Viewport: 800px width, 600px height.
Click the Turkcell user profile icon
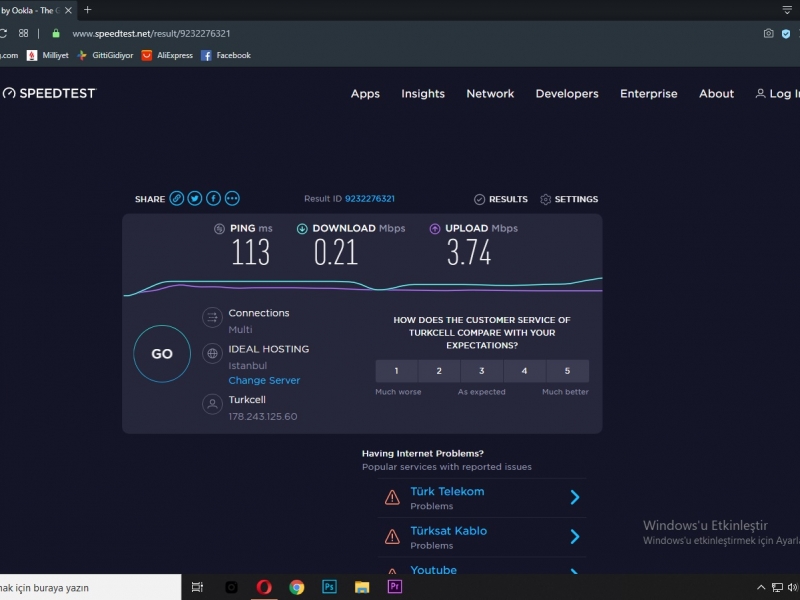coord(212,404)
